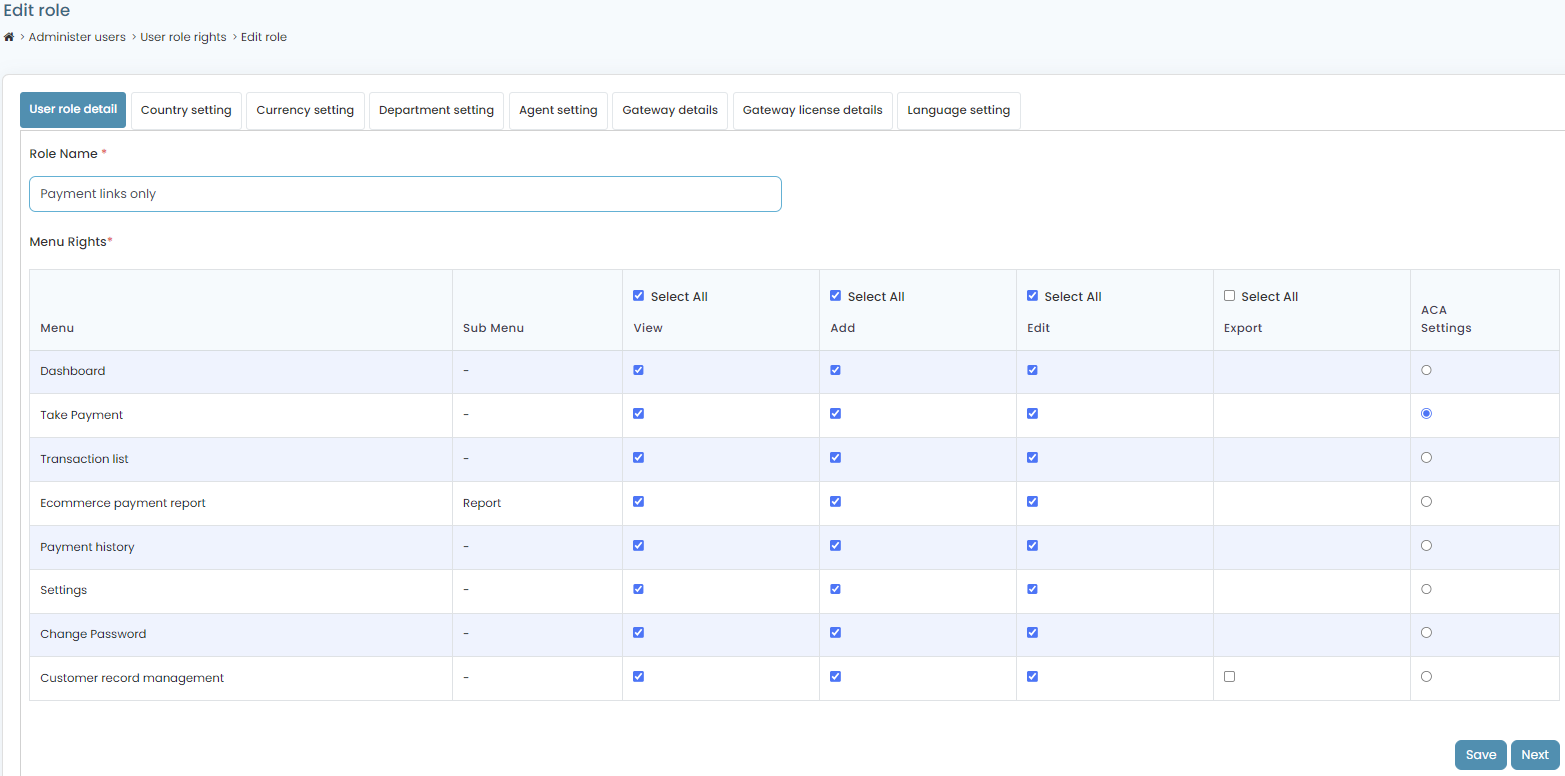
Task: Switch to the Department setting tab
Action: [x=436, y=110]
